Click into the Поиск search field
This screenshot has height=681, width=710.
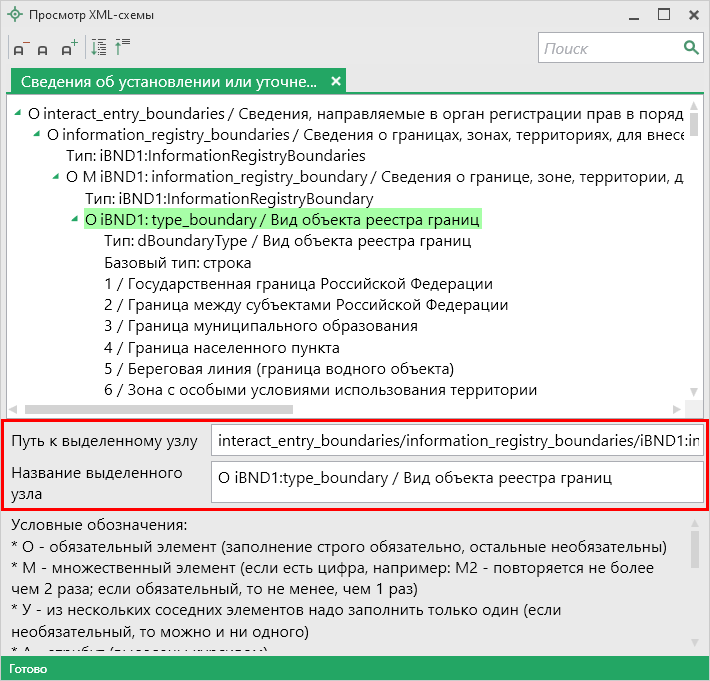click(x=609, y=48)
